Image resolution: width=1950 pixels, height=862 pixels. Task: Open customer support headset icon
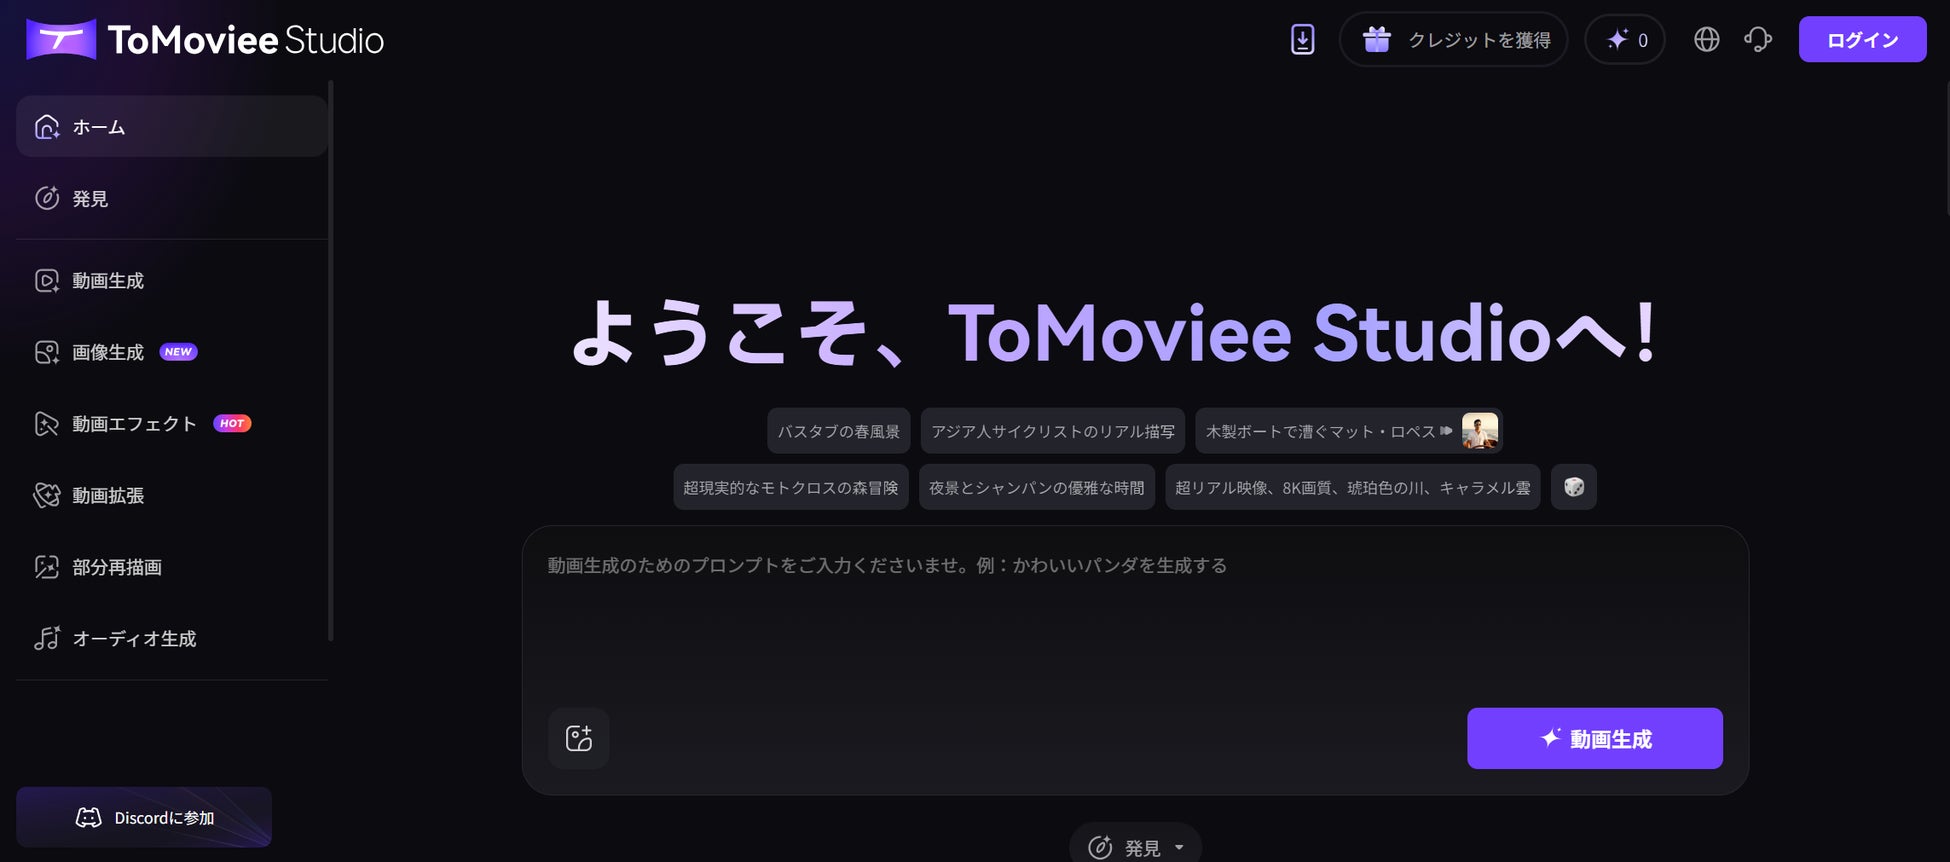[x=1758, y=40]
